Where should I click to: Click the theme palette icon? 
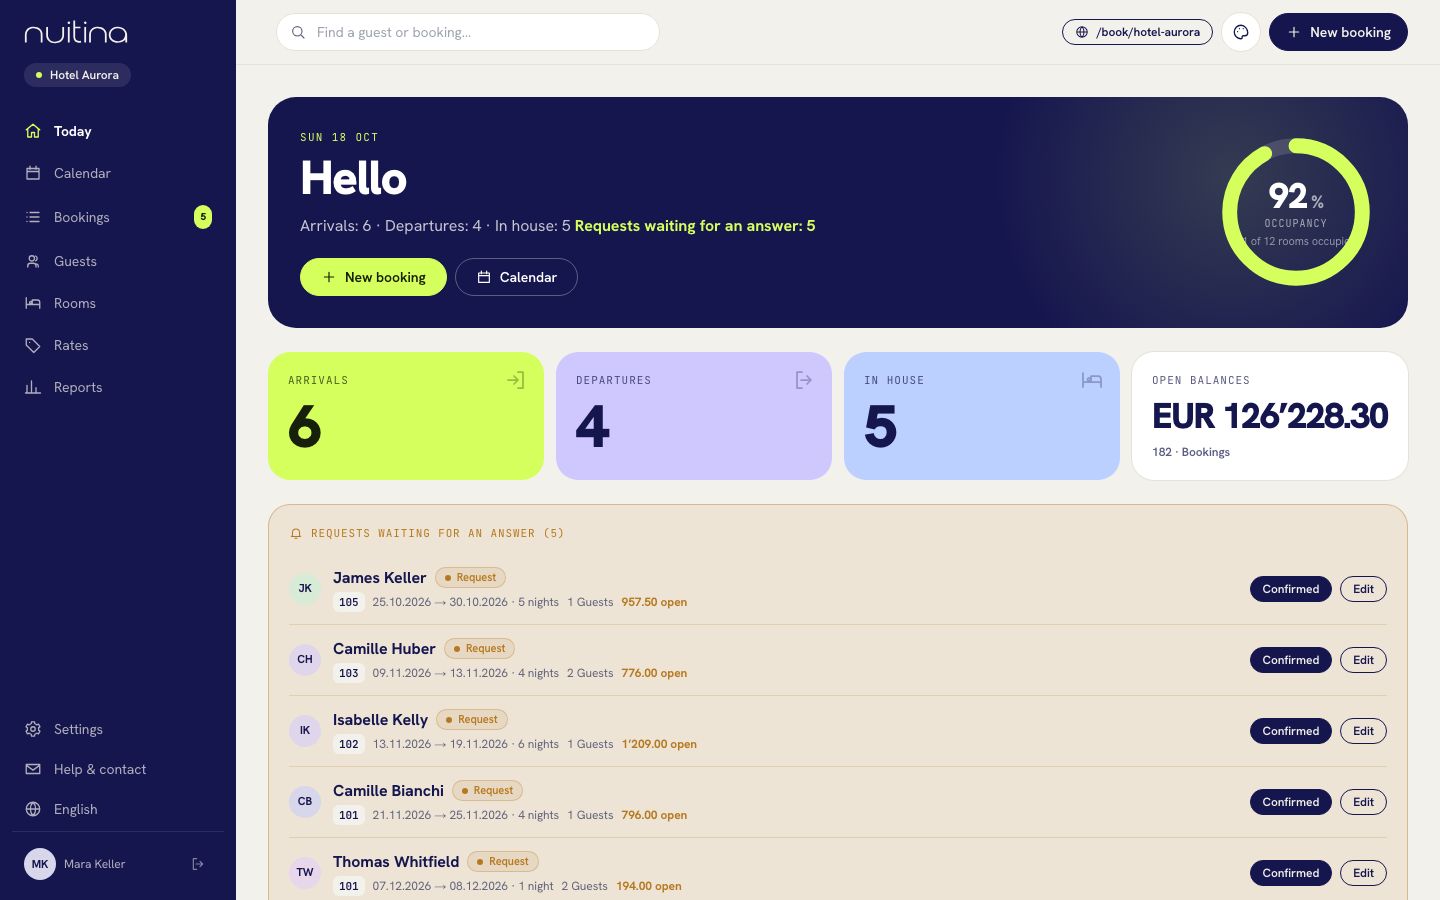point(1241,32)
